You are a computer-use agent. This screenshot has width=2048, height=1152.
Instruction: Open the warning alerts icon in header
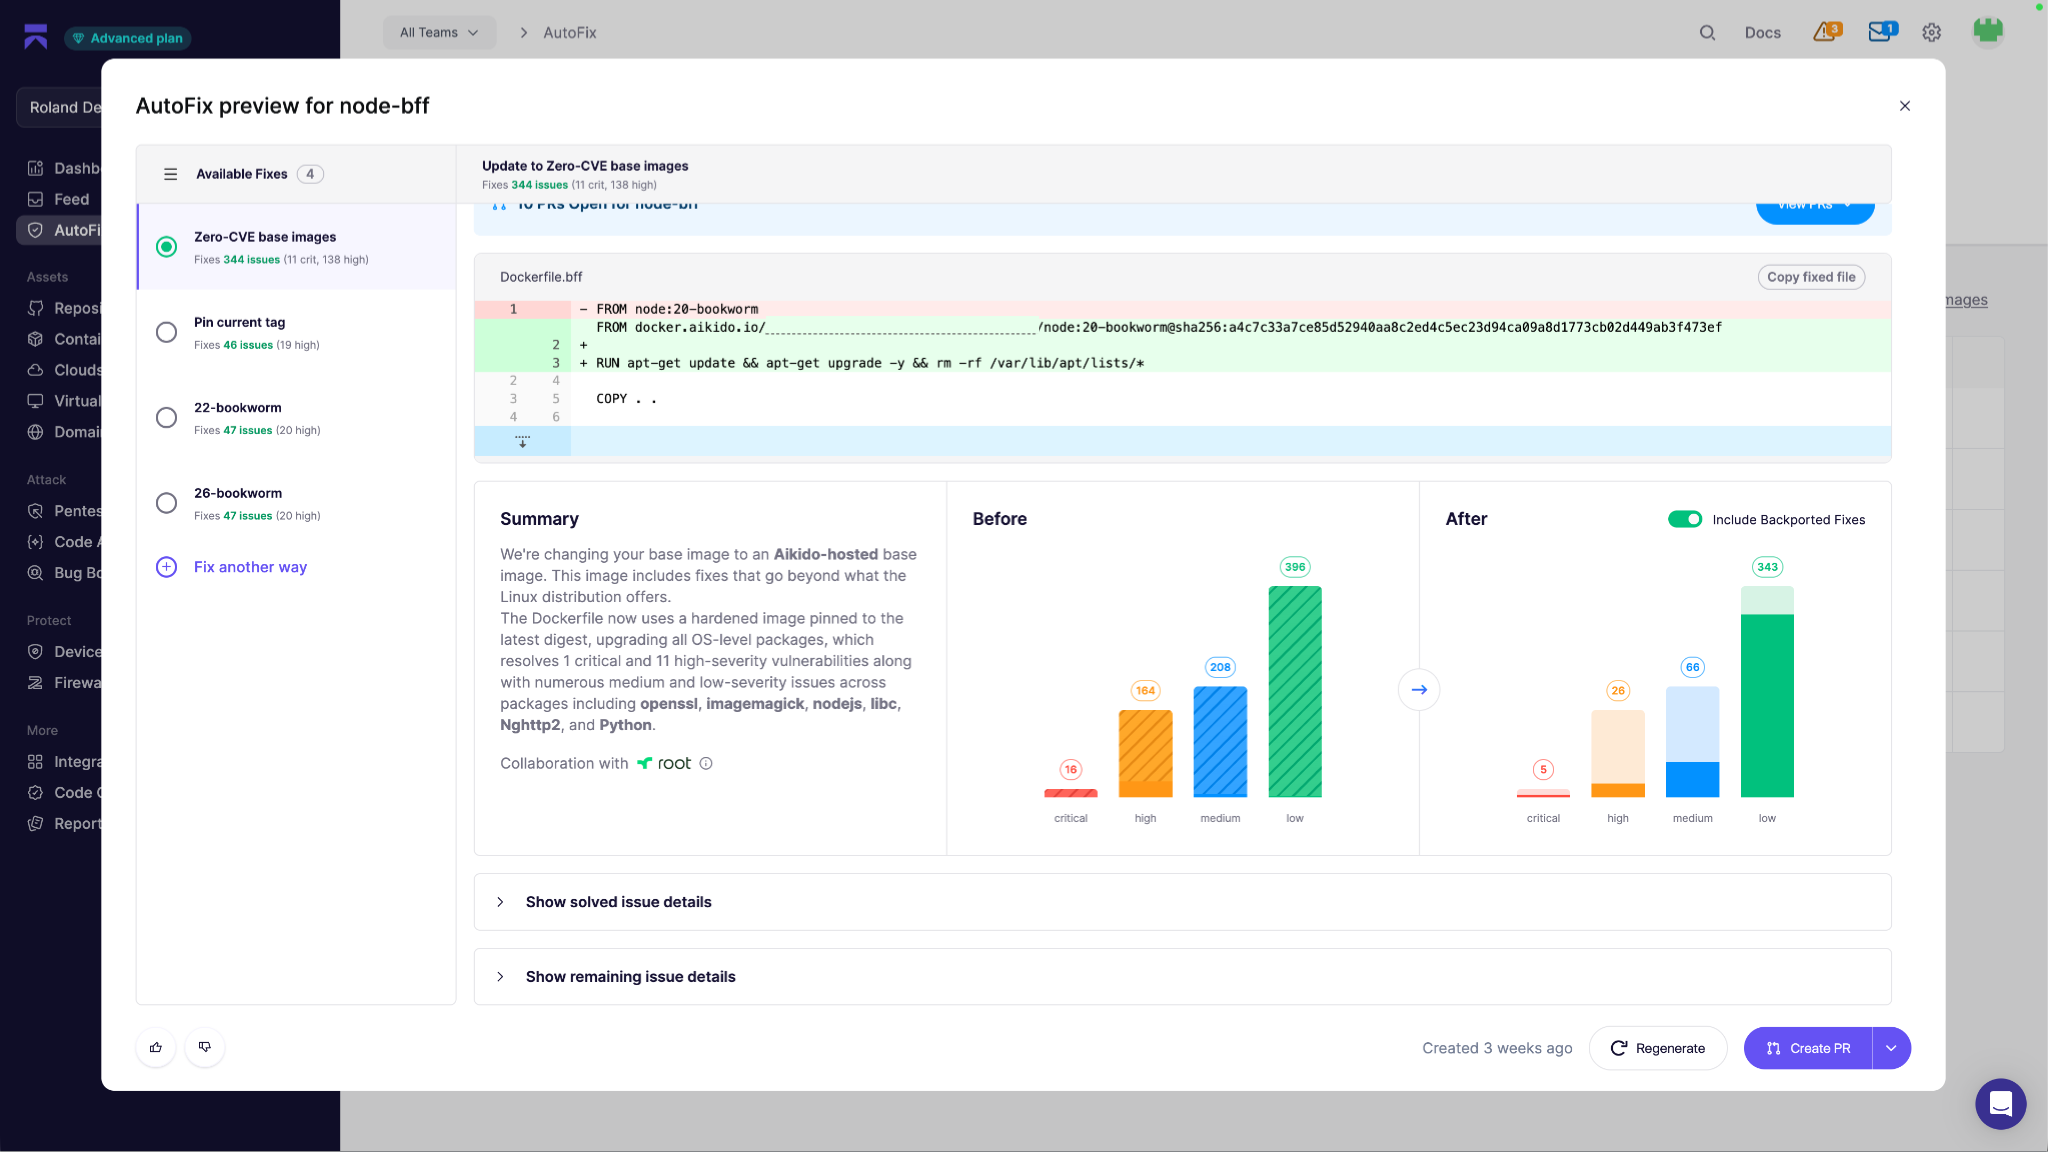pos(1827,32)
